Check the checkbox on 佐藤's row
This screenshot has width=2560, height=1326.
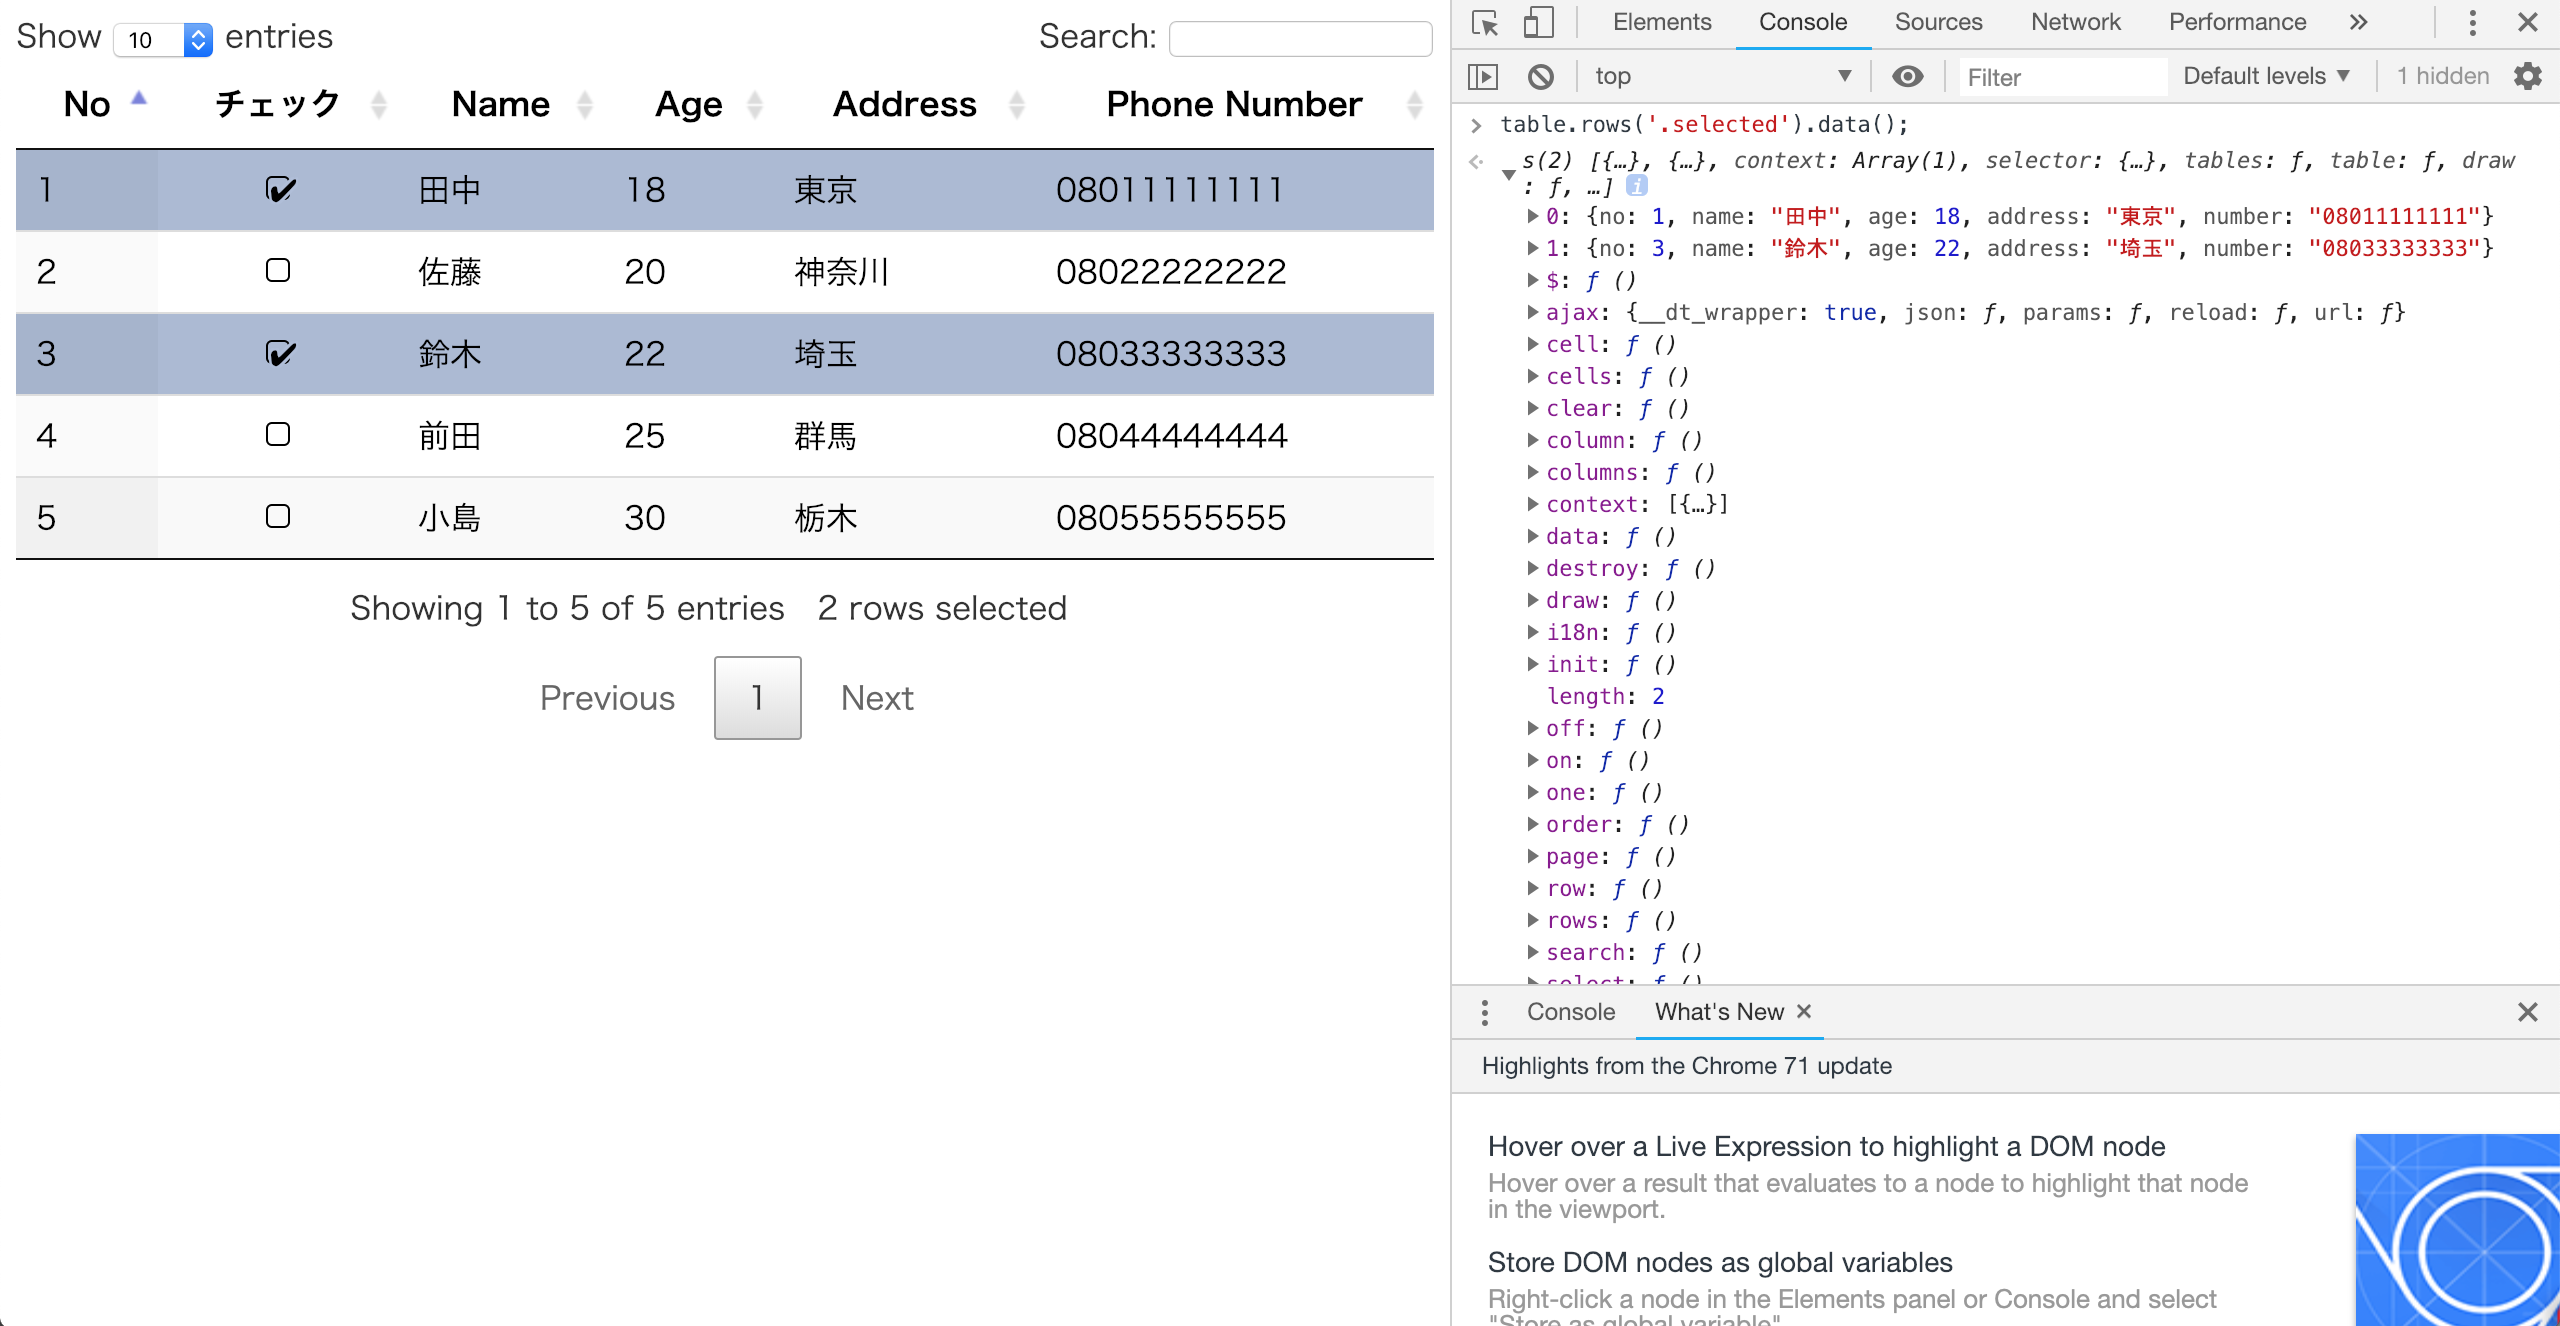pyautogui.click(x=279, y=270)
